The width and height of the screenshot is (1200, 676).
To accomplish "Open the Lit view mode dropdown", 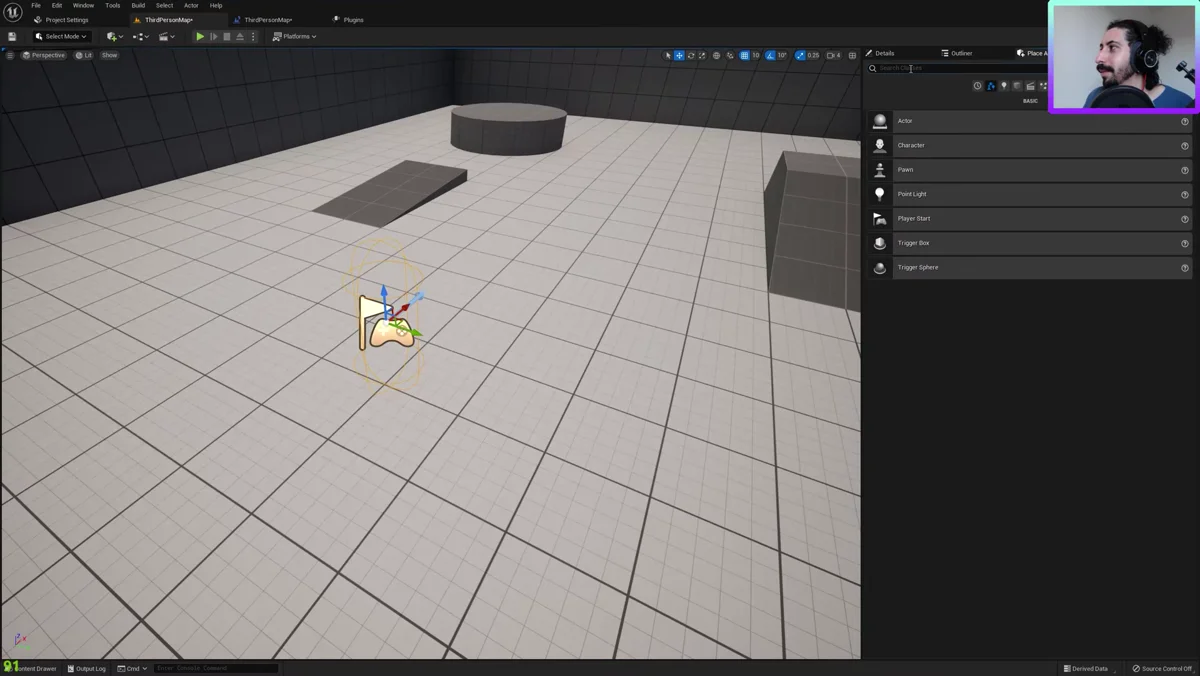I will pos(84,55).
